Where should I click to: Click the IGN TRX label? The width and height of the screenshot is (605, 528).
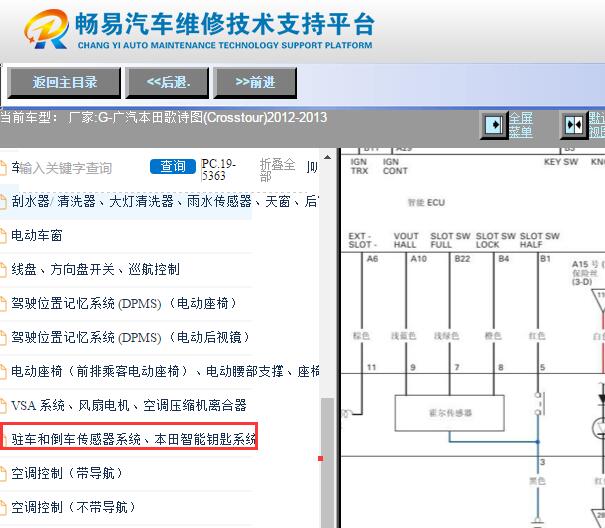point(359,166)
